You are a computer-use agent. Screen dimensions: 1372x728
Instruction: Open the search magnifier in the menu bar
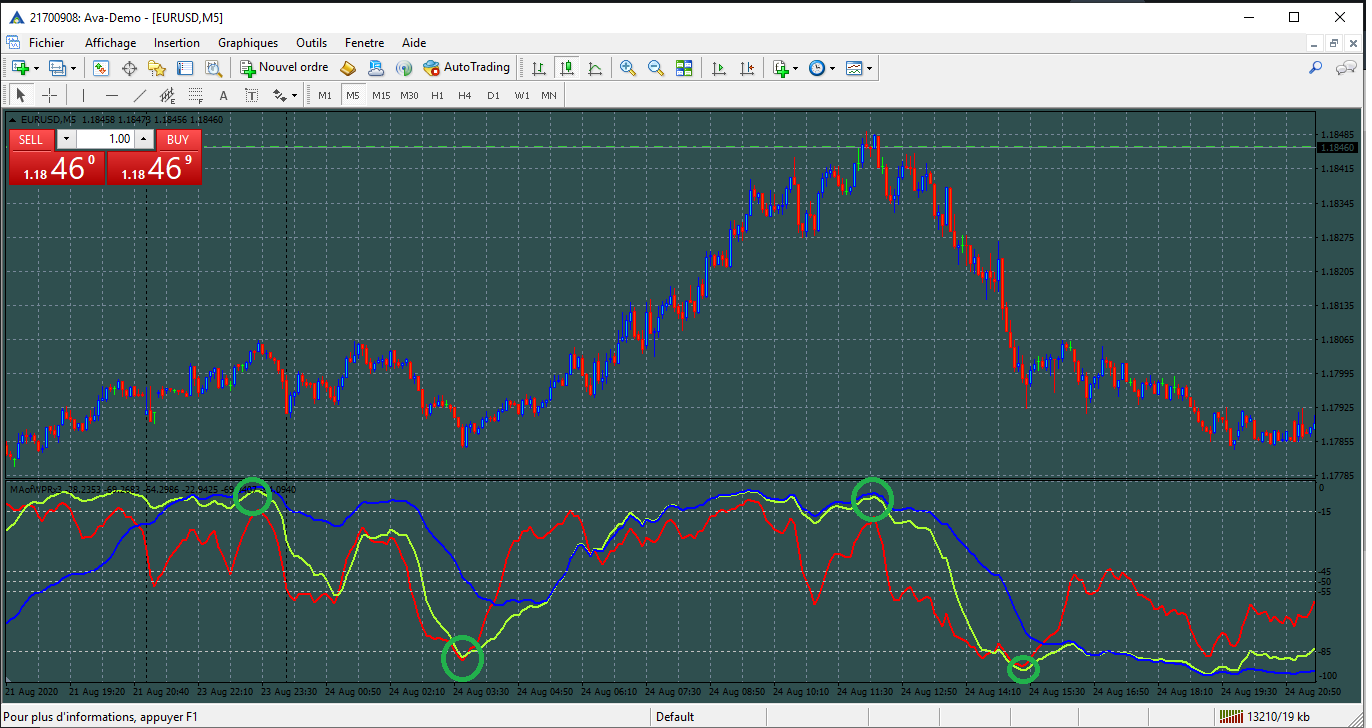1316,68
